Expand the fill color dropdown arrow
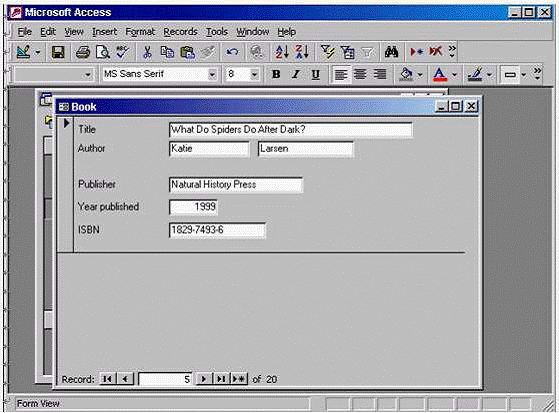Screen dimensions: 559x413 420,75
